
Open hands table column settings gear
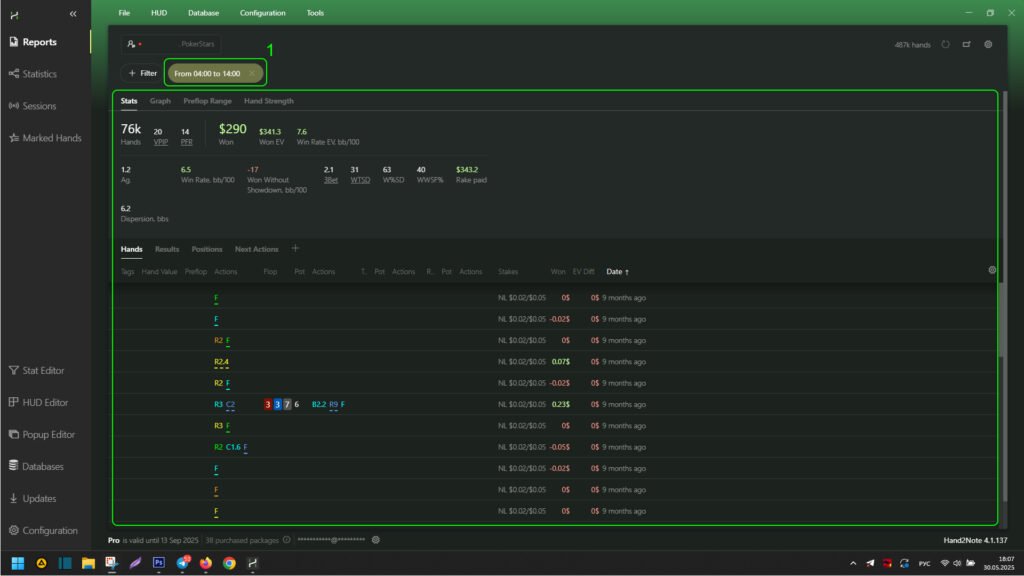992,270
